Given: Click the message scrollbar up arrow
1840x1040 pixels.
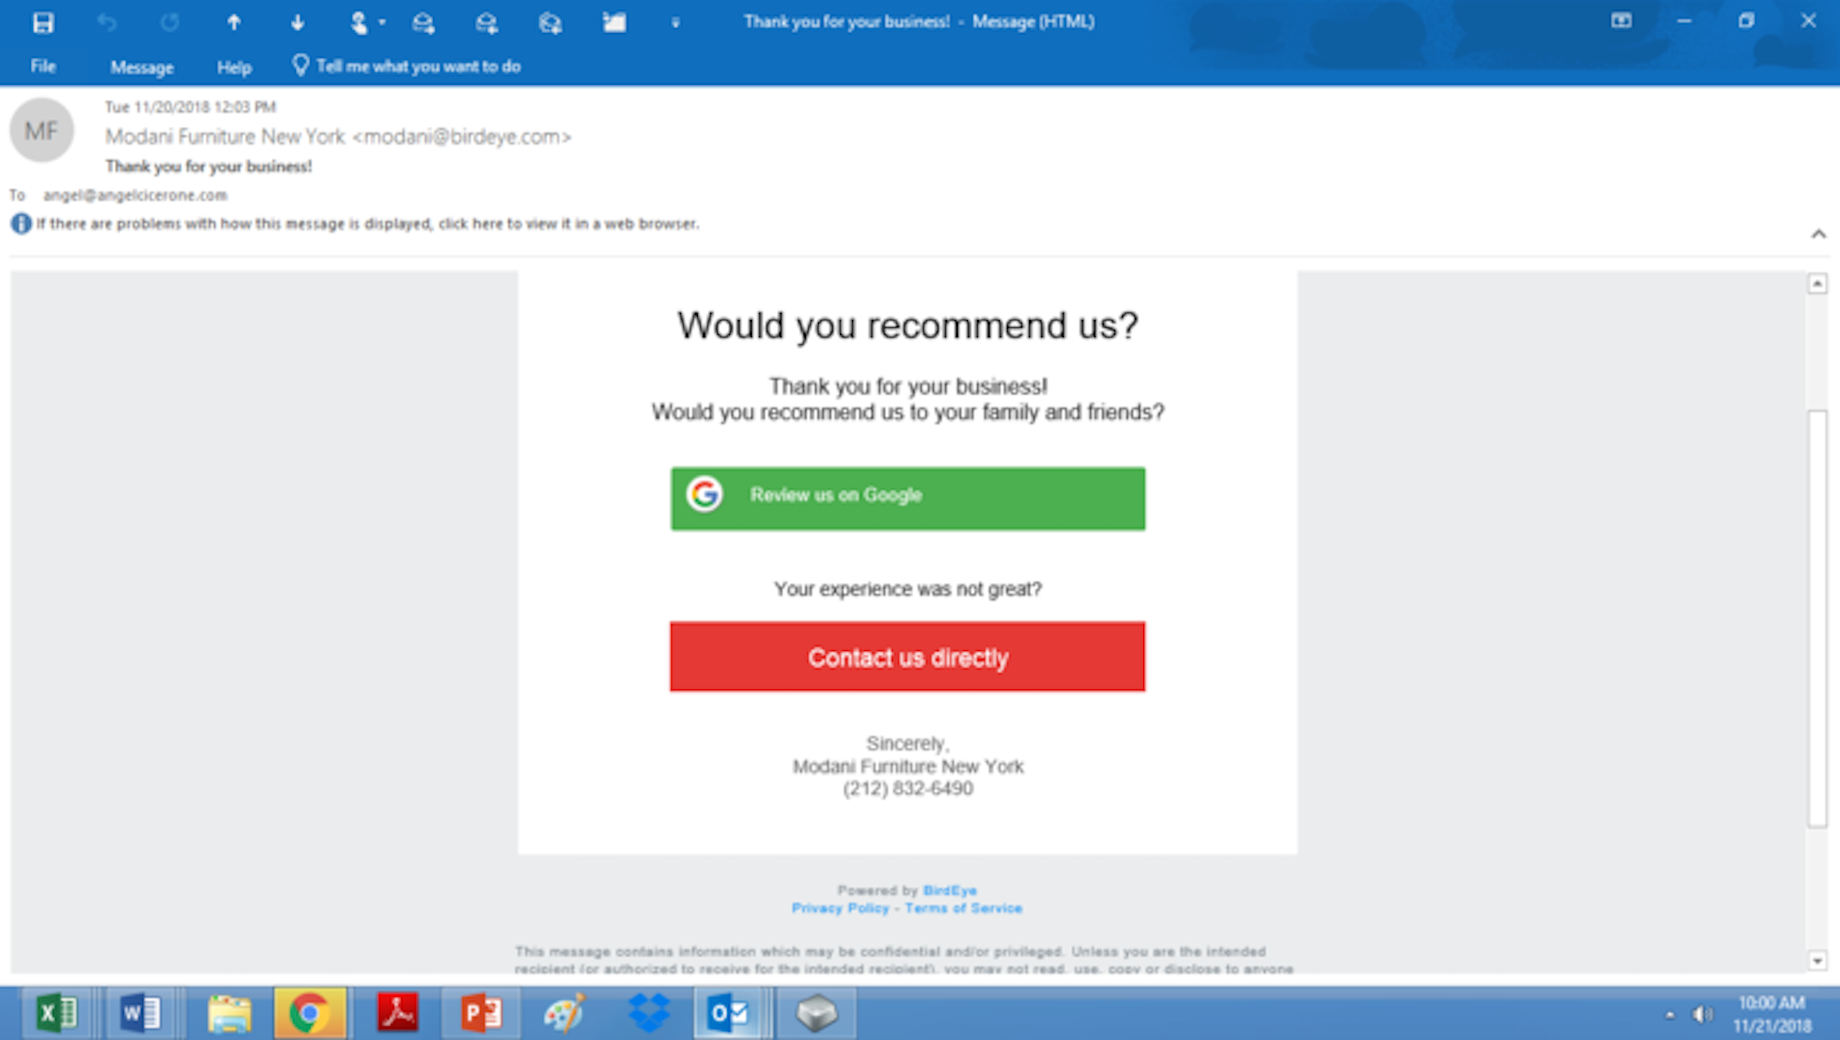Looking at the screenshot, I should pyautogui.click(x=1817, y=284).
